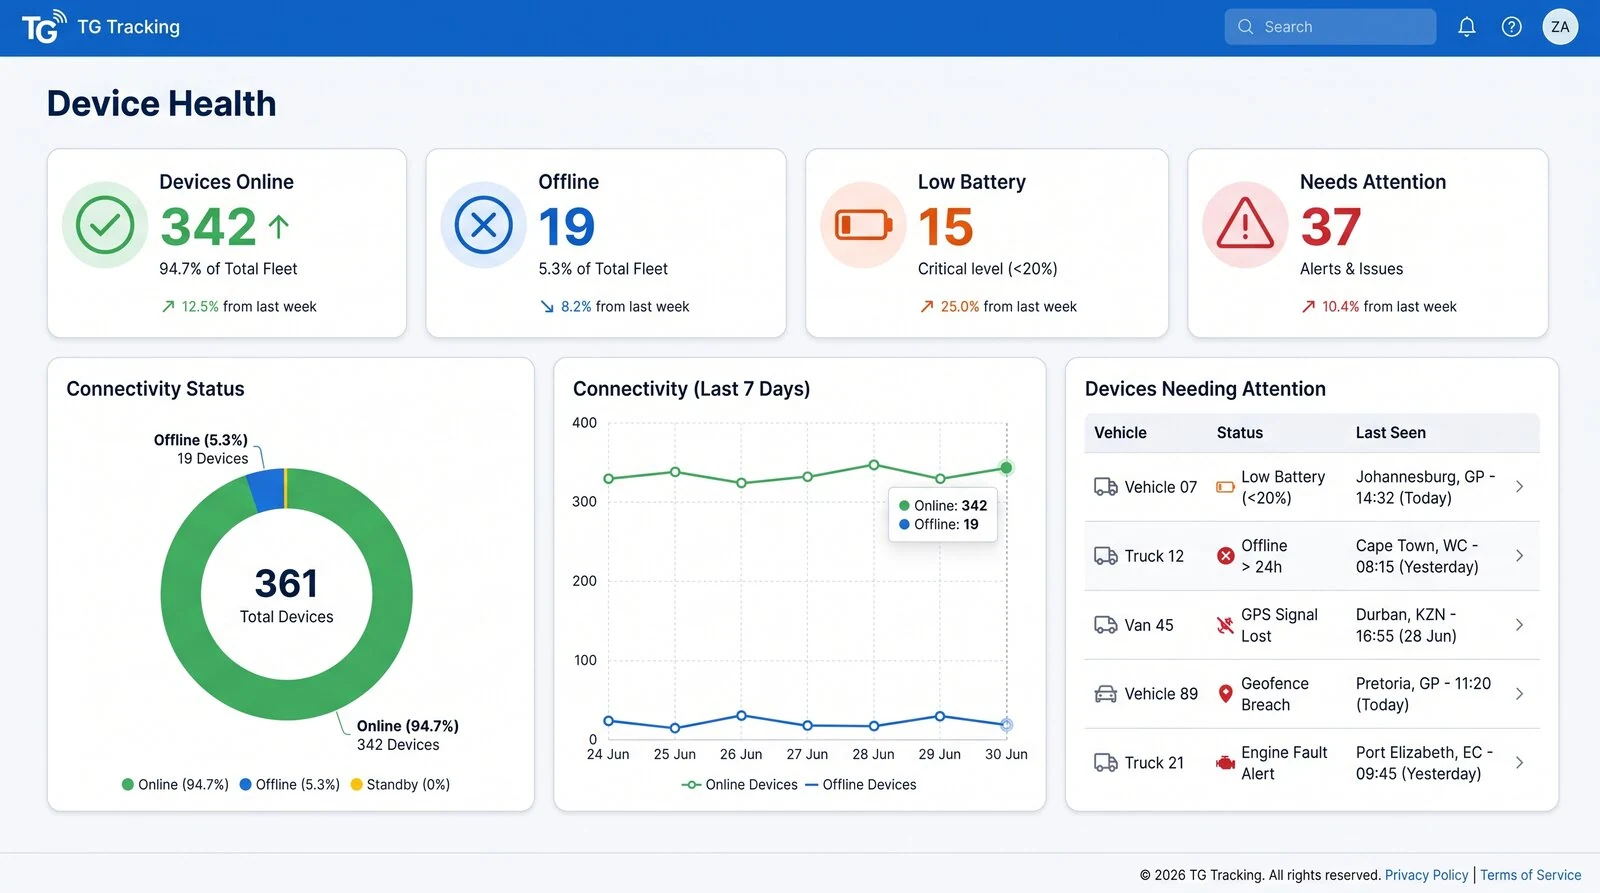Screen dimensions: 1600x893
Task: Expand the Vehicle 89 row chevron
Action: coord(1519,694)
